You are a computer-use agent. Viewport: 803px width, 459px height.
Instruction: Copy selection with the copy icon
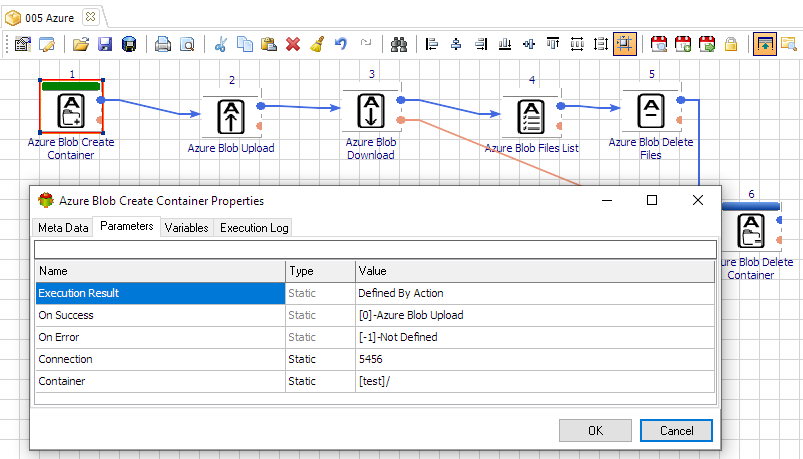click(245, 44)
